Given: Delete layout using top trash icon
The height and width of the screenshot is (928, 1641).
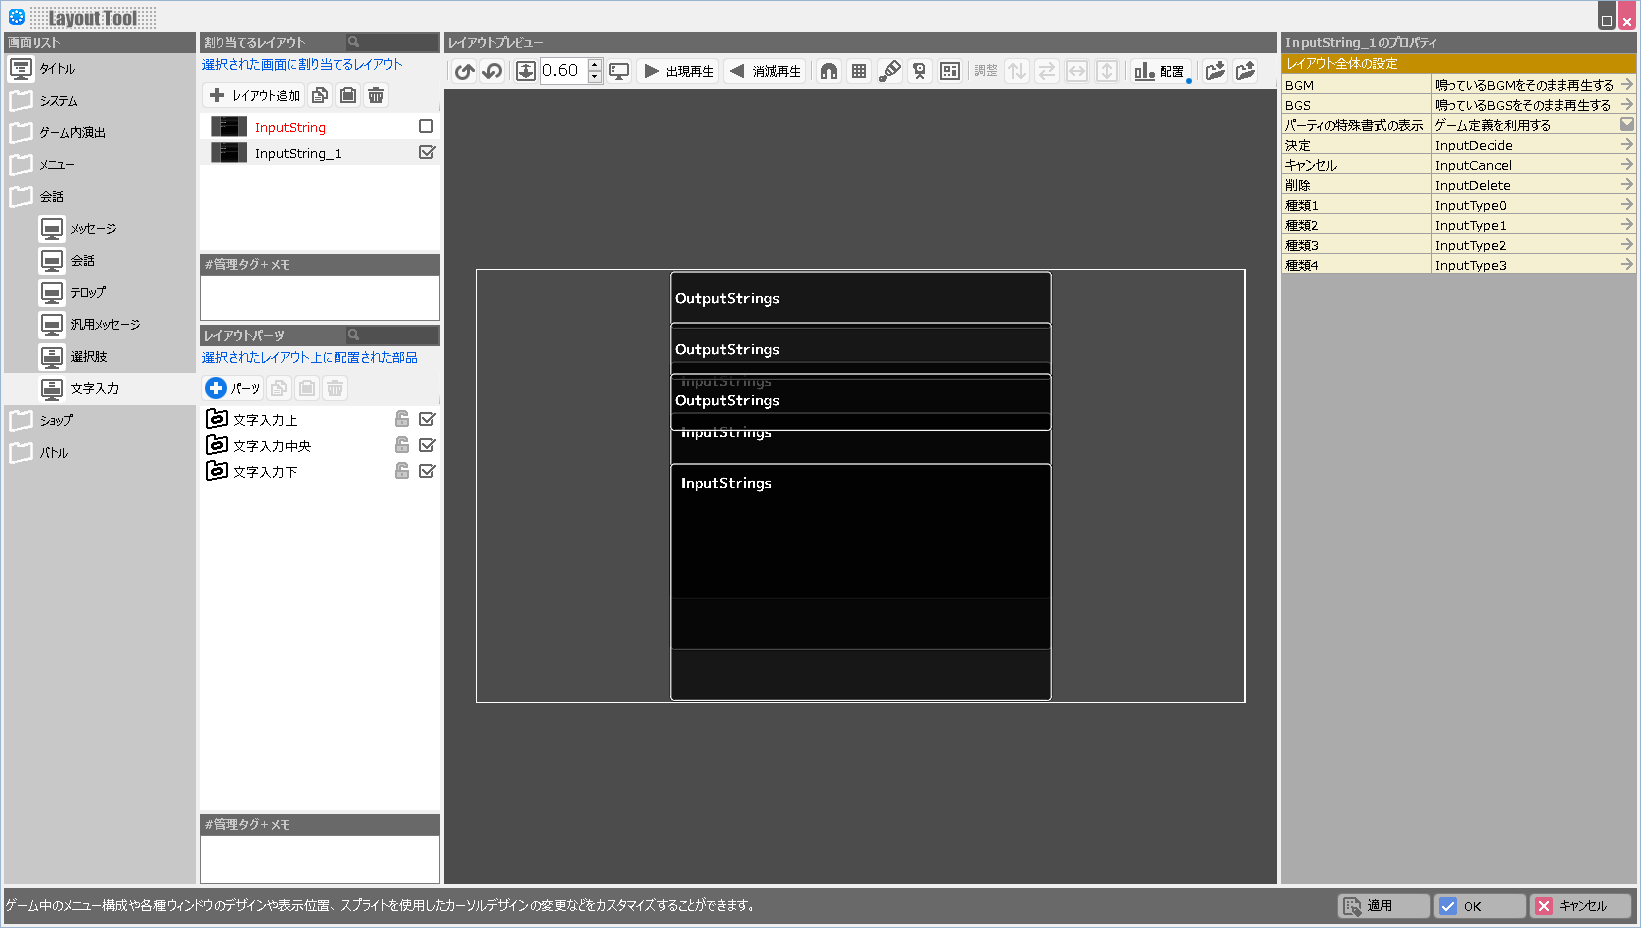Looking at the screenshot, I should (376, 95).
